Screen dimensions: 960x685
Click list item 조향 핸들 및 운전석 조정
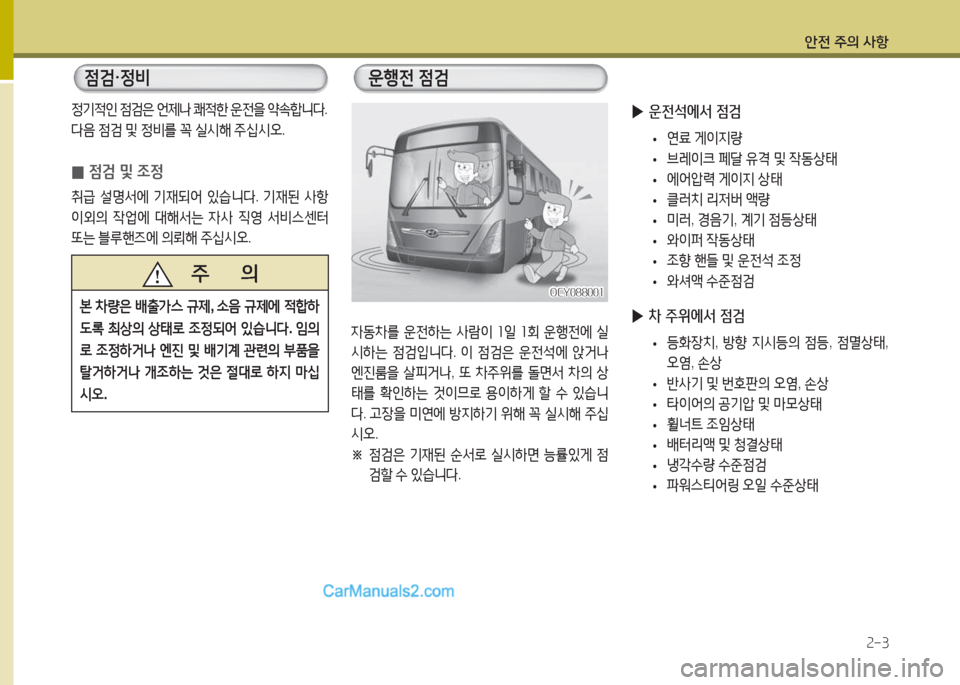pyautogui.click(x=733, y=261)
